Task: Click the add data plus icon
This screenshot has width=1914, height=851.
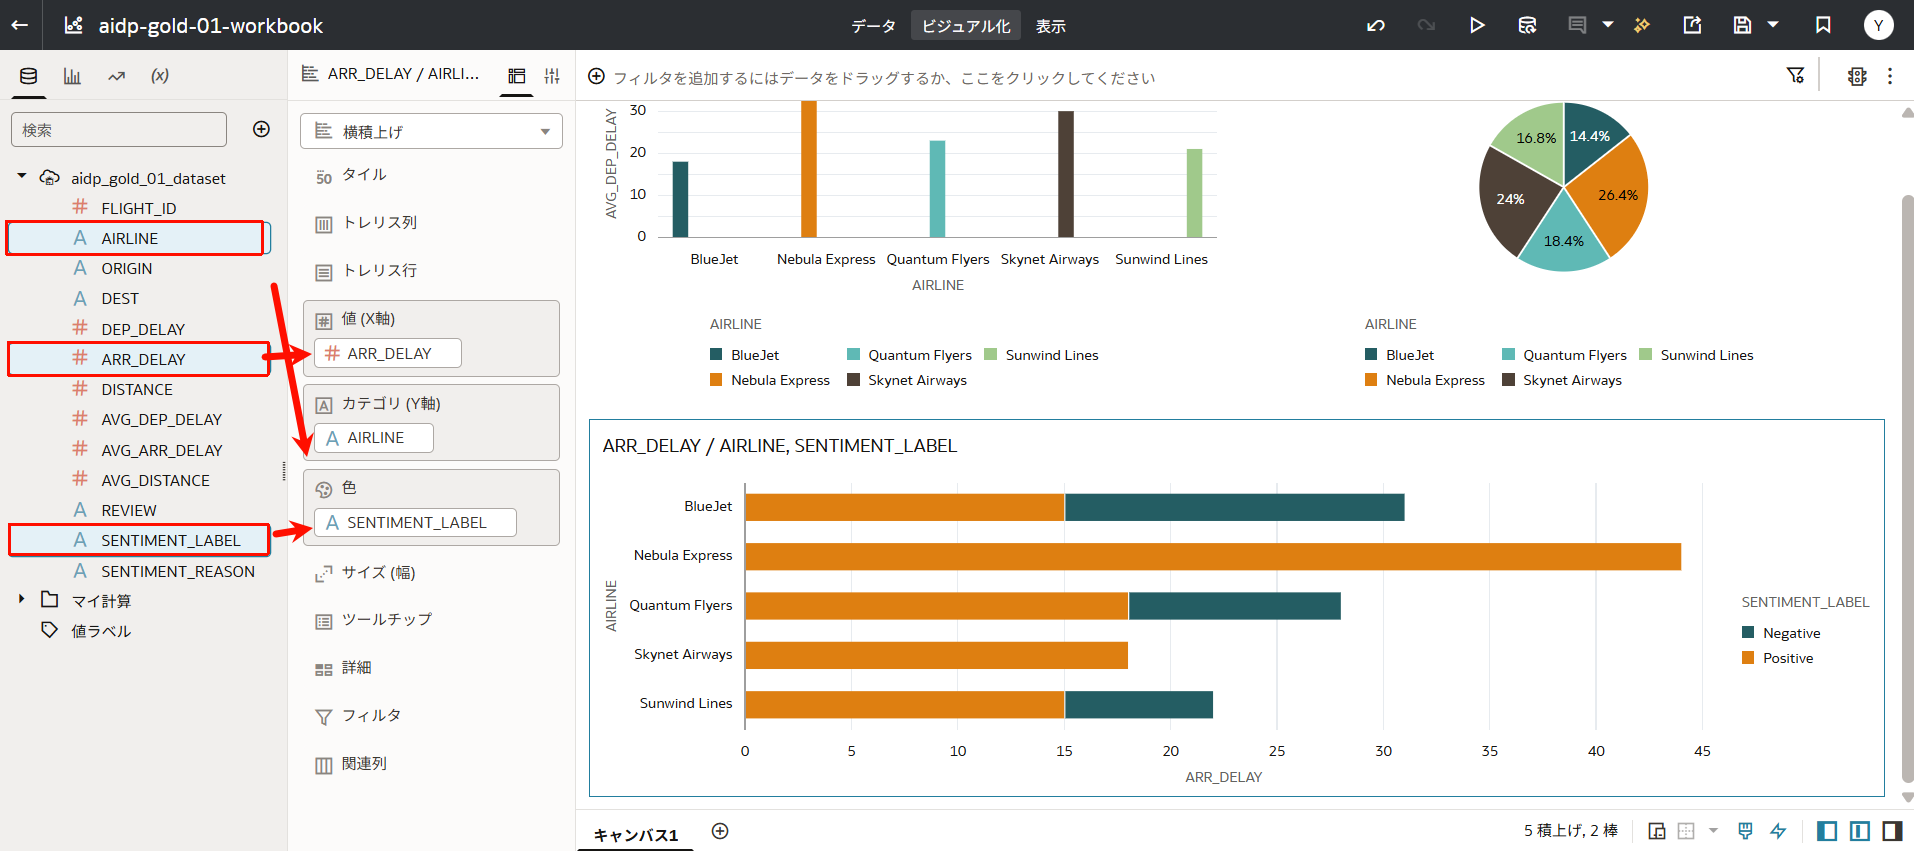Action: coord(262,129)
